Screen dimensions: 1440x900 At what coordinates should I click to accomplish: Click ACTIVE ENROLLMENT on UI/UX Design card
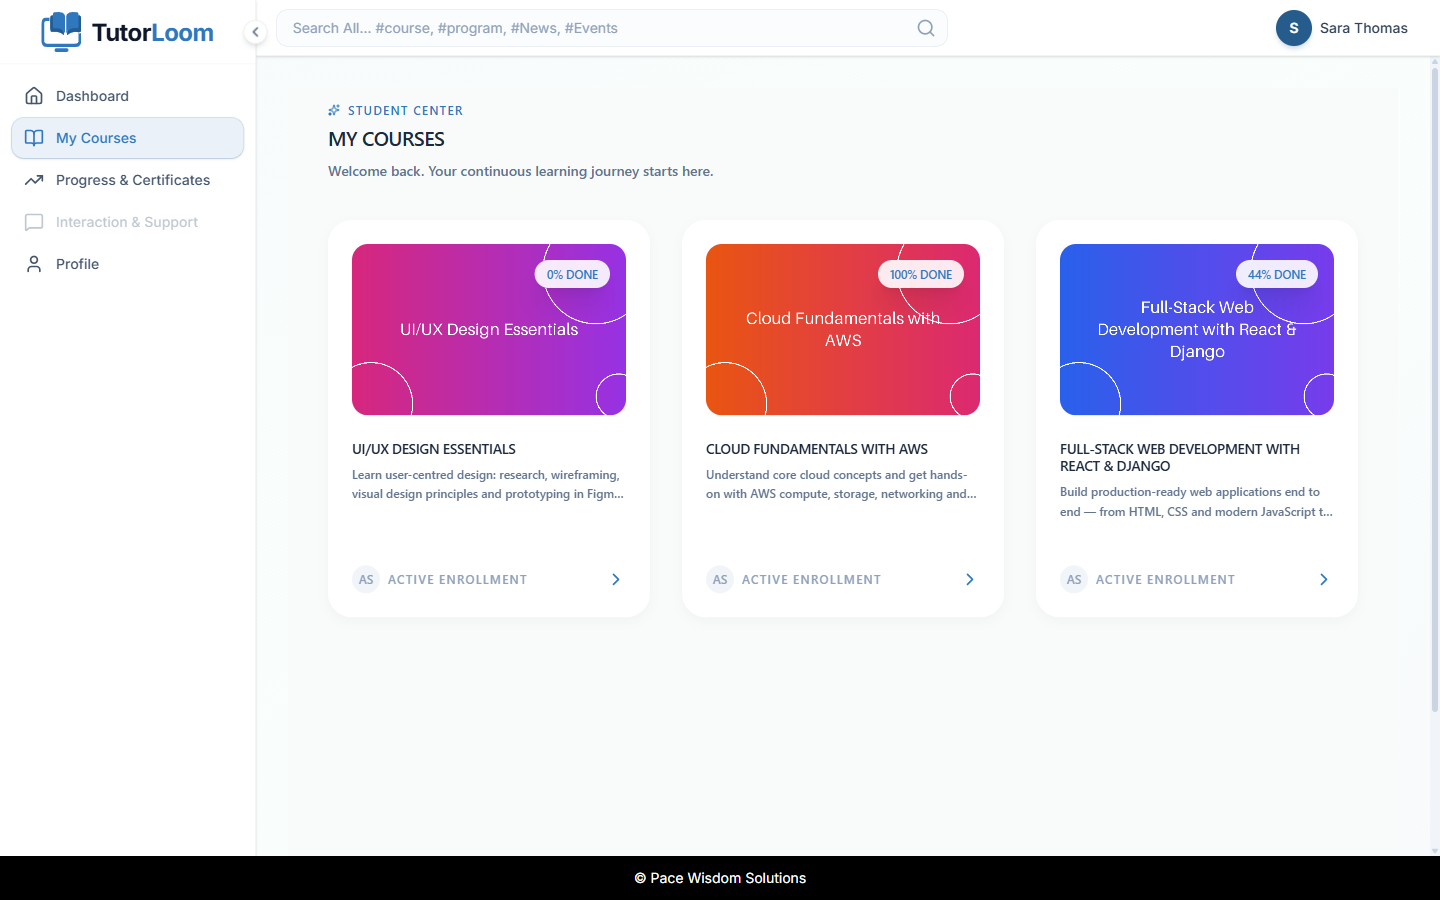point(457,580)
